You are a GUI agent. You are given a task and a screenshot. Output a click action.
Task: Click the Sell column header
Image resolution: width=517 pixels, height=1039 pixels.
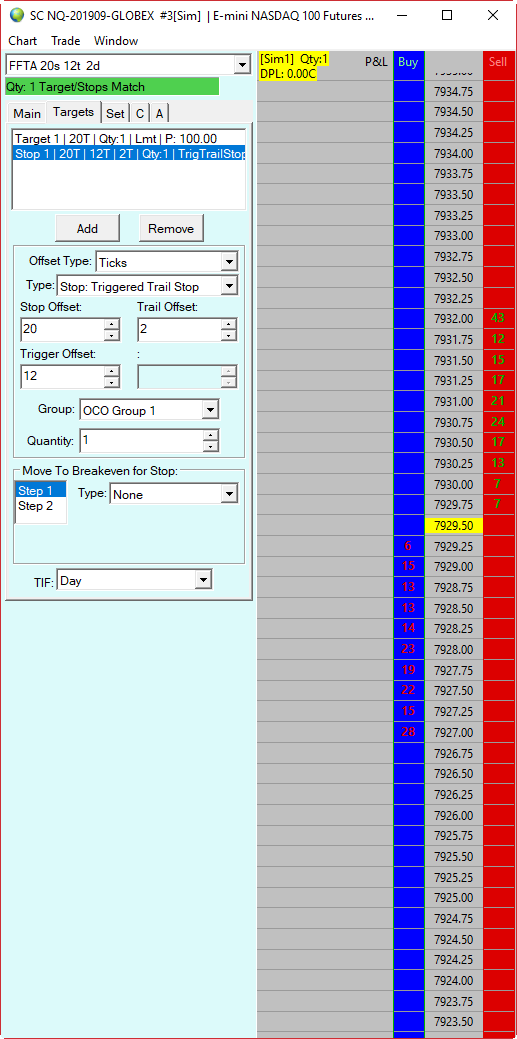point(498,62)
